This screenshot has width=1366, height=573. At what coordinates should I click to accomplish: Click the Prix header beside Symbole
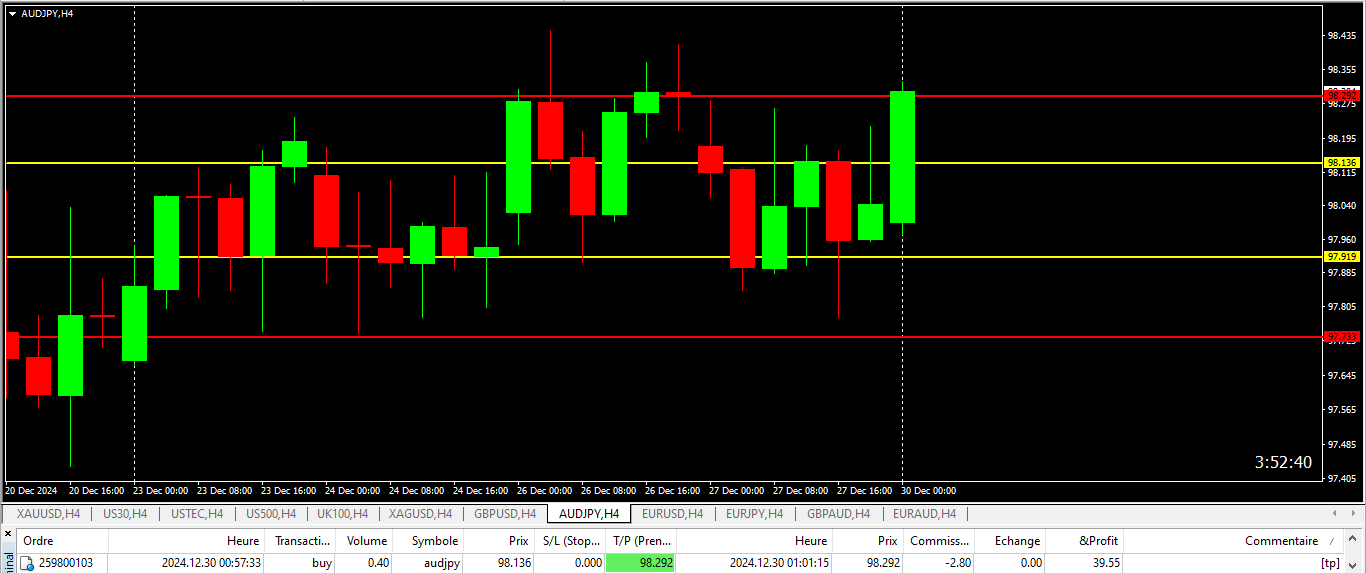coord(498,541)
